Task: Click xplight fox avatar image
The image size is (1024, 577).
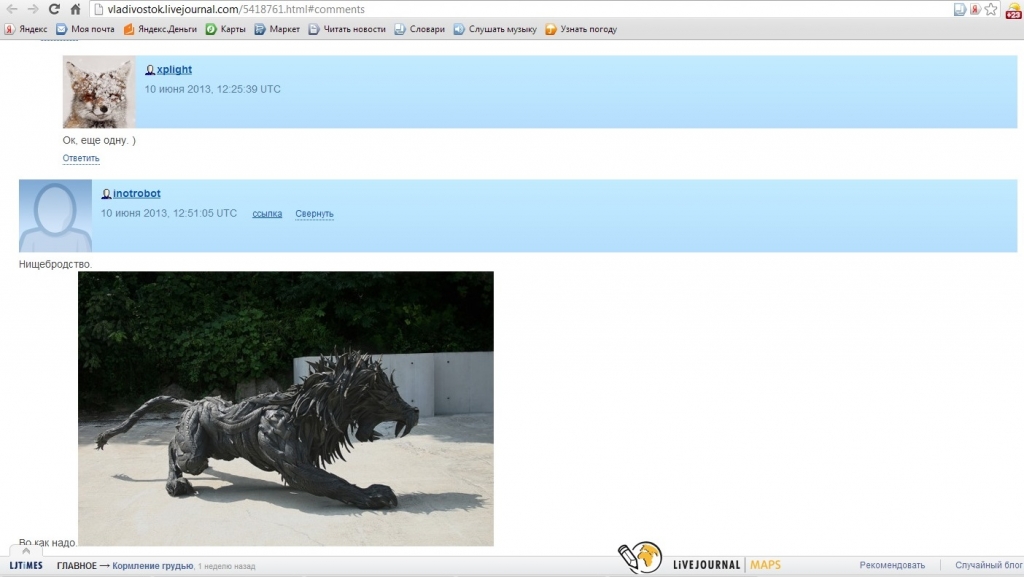Action: click(99, 91)
